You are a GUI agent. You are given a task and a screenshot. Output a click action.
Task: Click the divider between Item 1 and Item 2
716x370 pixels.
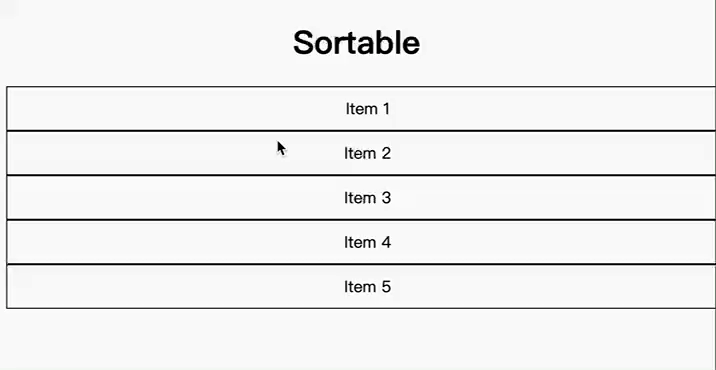361,131
